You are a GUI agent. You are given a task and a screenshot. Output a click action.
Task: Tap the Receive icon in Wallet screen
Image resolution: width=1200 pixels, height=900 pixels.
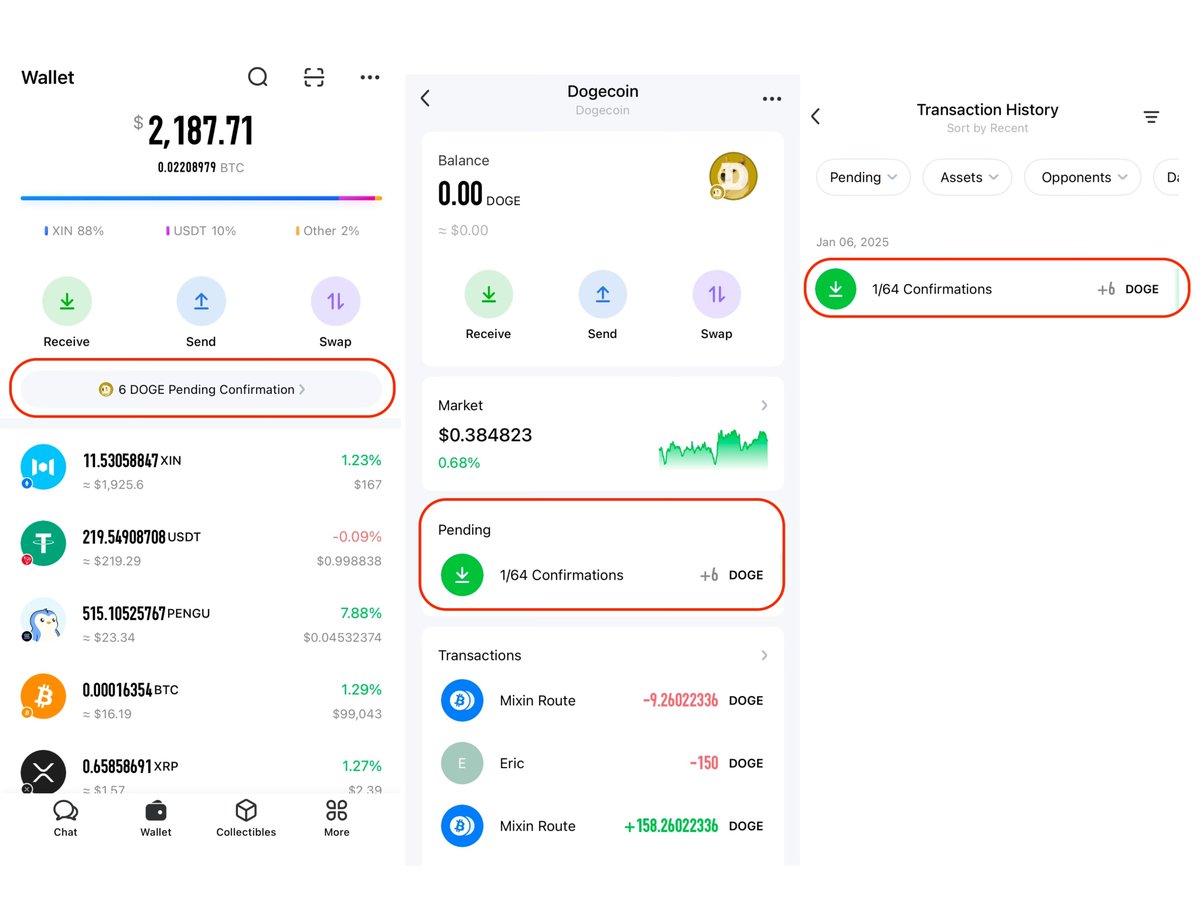click(x=67, y=301)
